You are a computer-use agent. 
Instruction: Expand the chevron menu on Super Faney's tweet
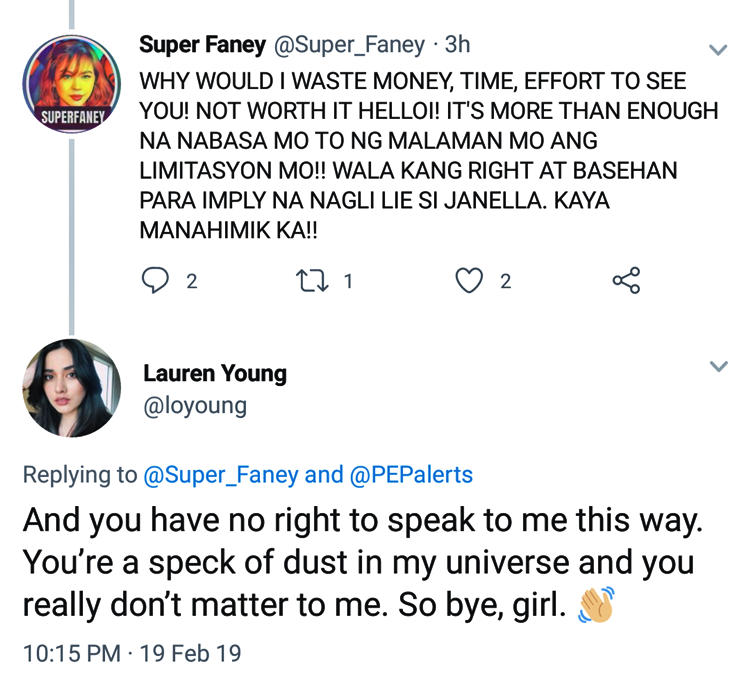click(x=718, y=49)
